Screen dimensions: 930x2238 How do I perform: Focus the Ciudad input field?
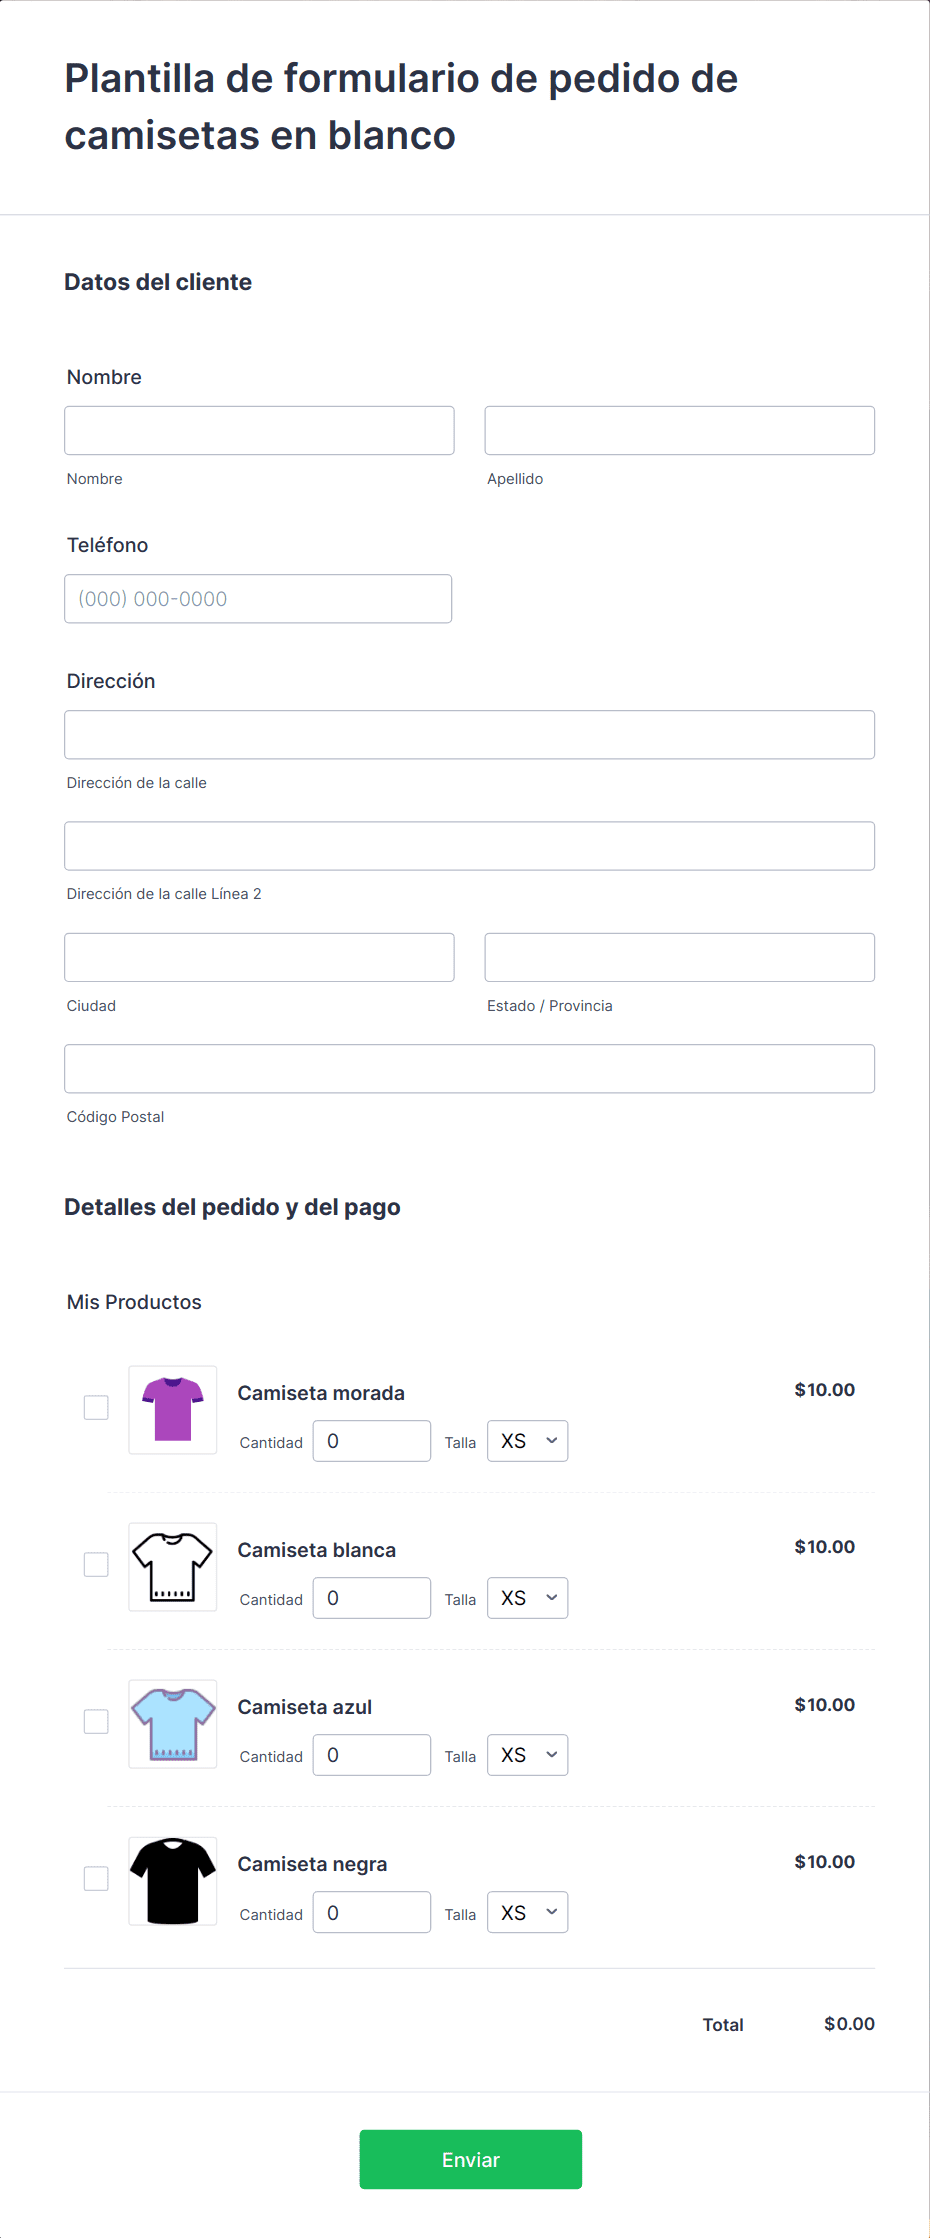[x=259, y=957]
